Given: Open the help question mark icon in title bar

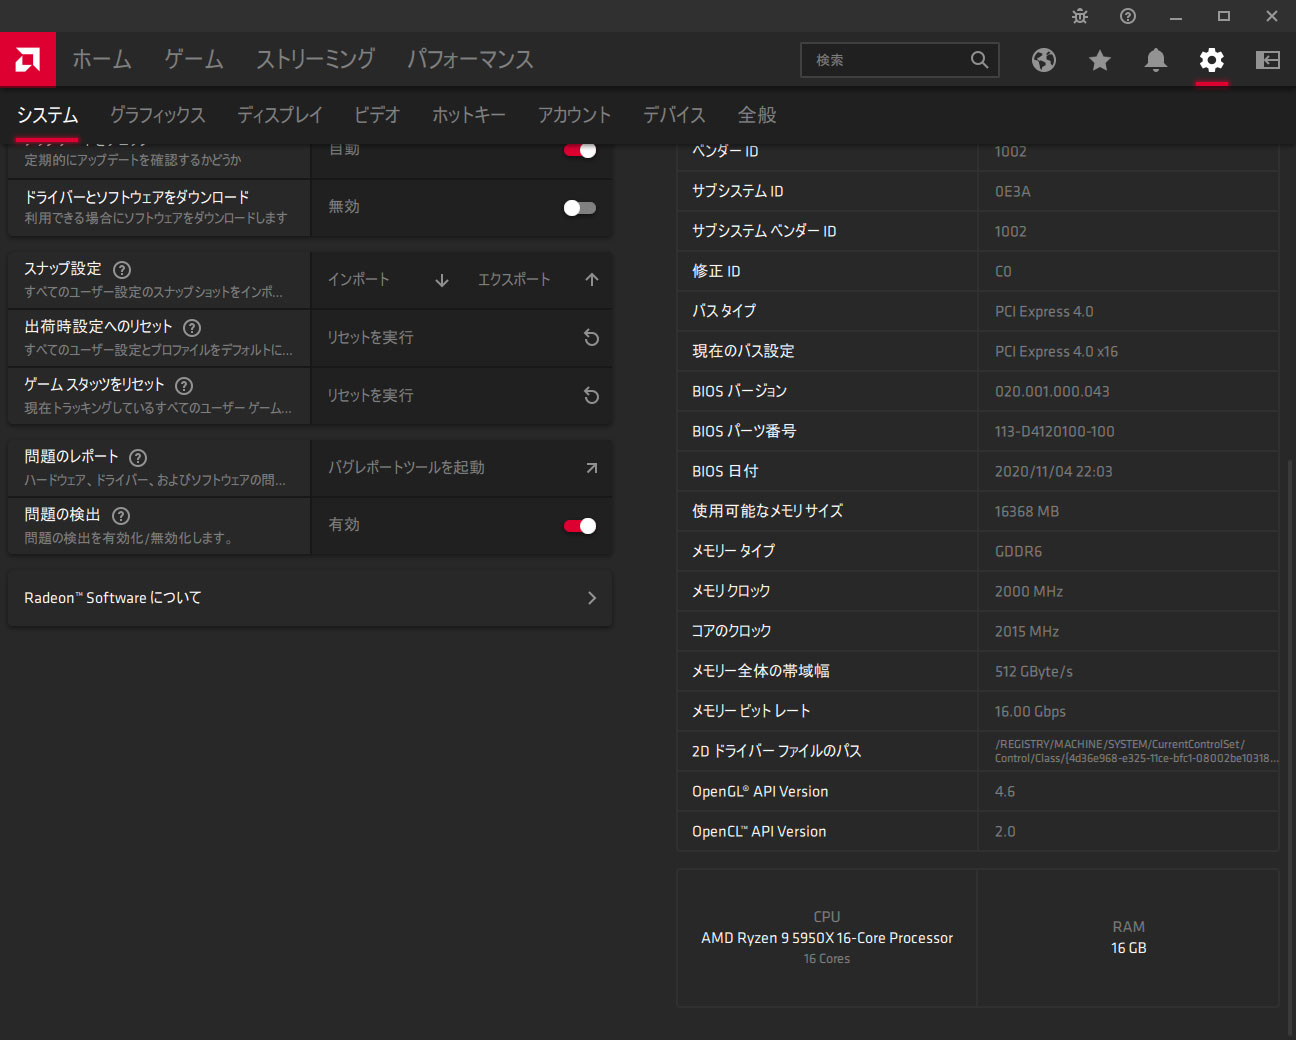Looking at the screenshot, I should pos(1128,16).
